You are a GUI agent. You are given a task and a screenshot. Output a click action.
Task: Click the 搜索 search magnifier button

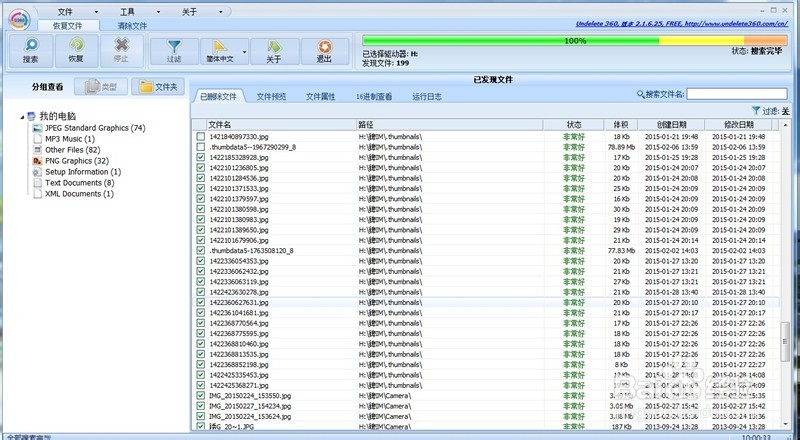tap(31, 51)
